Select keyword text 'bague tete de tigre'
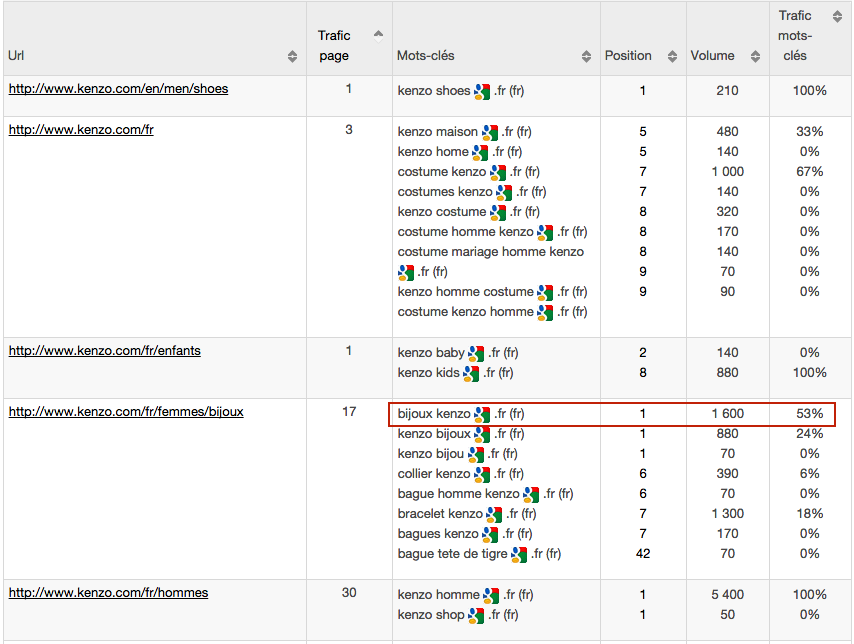The width and height of the screenshot is (854, 644). tap(453, 554)
